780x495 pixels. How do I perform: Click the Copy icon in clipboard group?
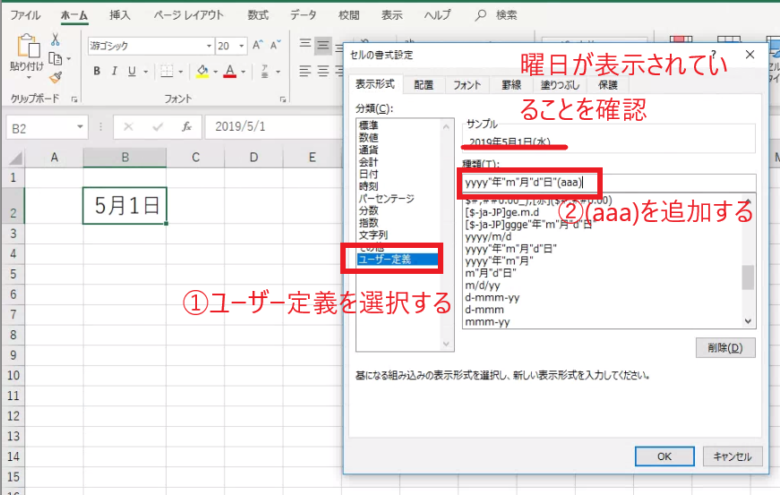pos(56,57)
